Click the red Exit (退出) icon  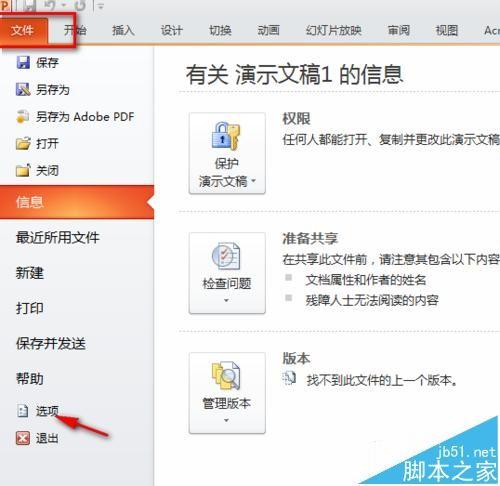coord(23,438)
